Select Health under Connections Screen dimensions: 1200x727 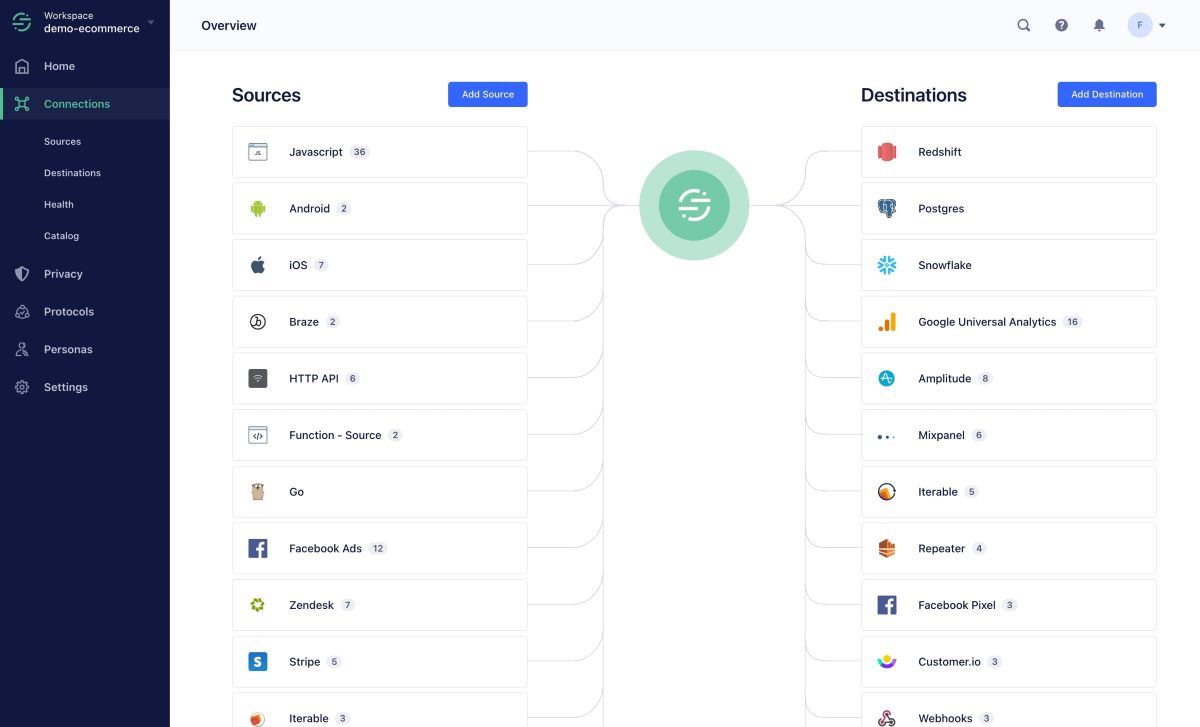59,205
